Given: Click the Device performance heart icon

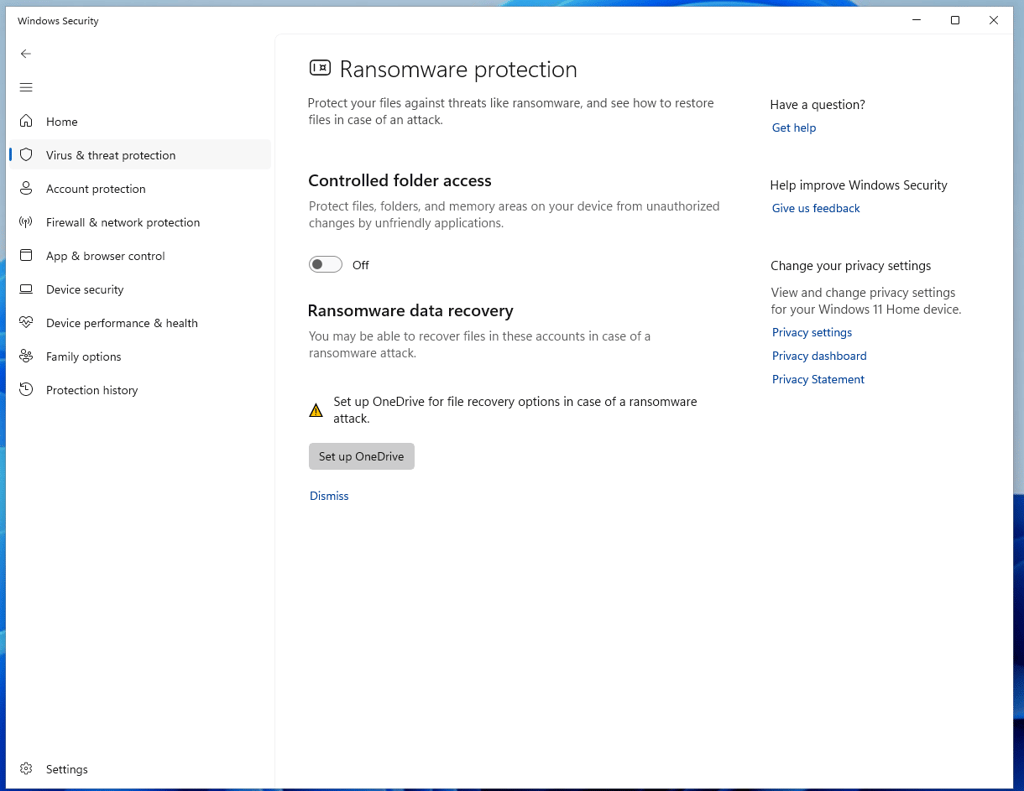Looking at the screenshot, I should tap(26, 322).
